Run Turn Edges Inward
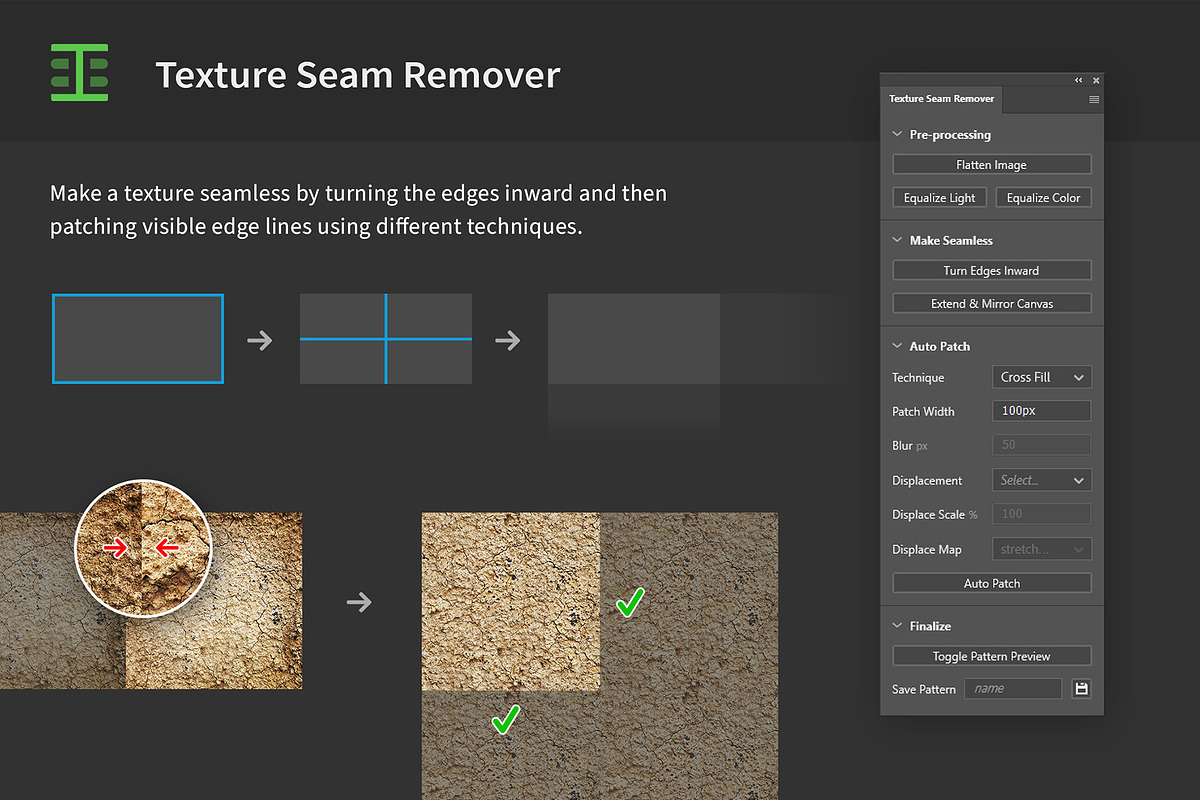Image resolution: width=1200 pixels, height=800 pixels. (991, 270)
